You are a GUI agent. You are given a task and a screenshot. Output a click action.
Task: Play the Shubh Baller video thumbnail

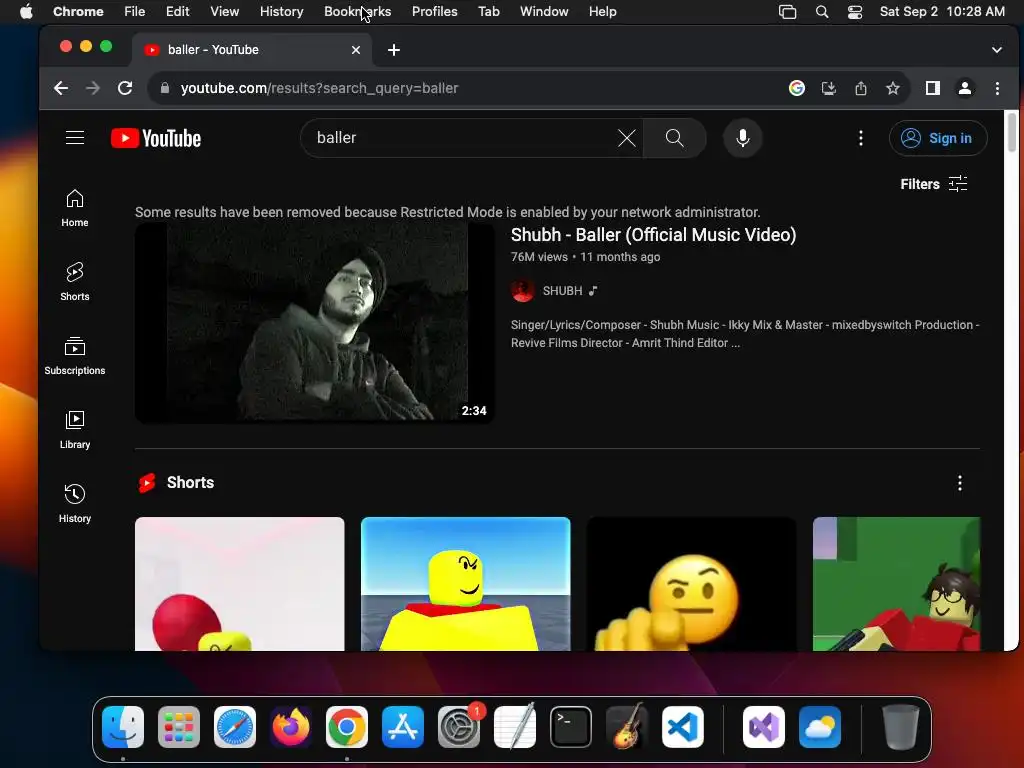[314, 323]
